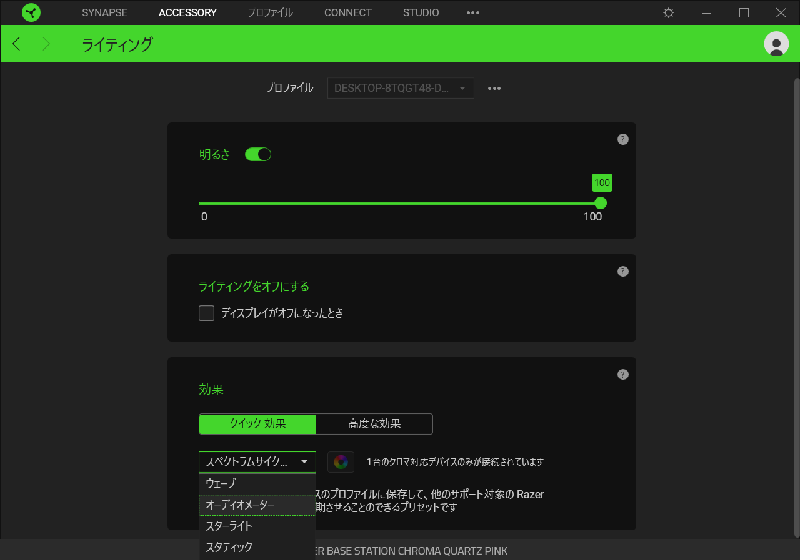Open the SYNAPSE tab

pyautogui.click(x=104, y=13)
